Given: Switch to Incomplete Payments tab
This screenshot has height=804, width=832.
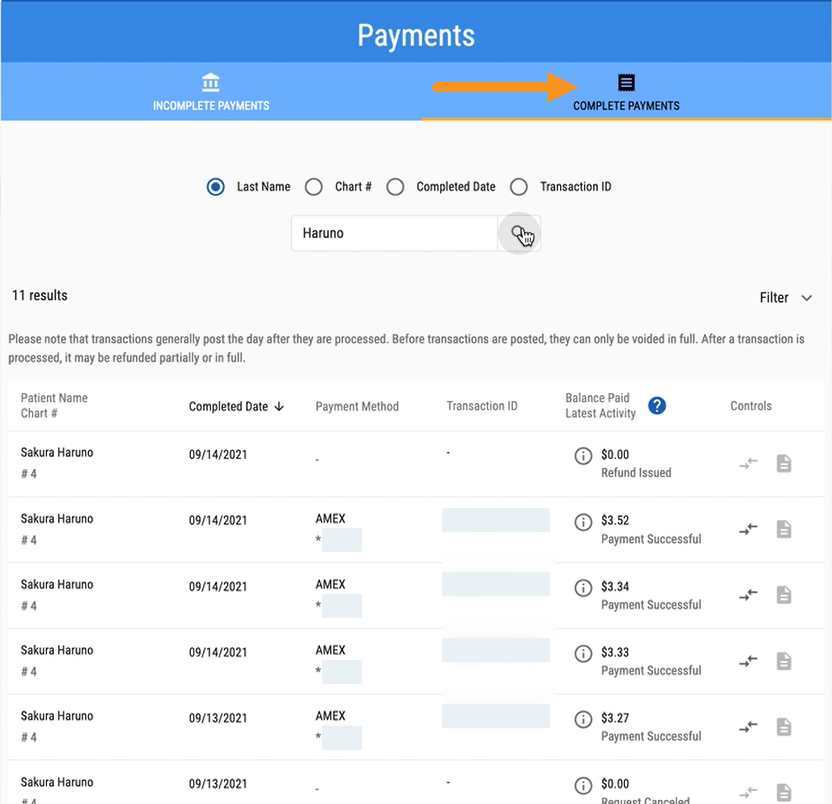Looking at the screenshot, I should pos(211,92).
